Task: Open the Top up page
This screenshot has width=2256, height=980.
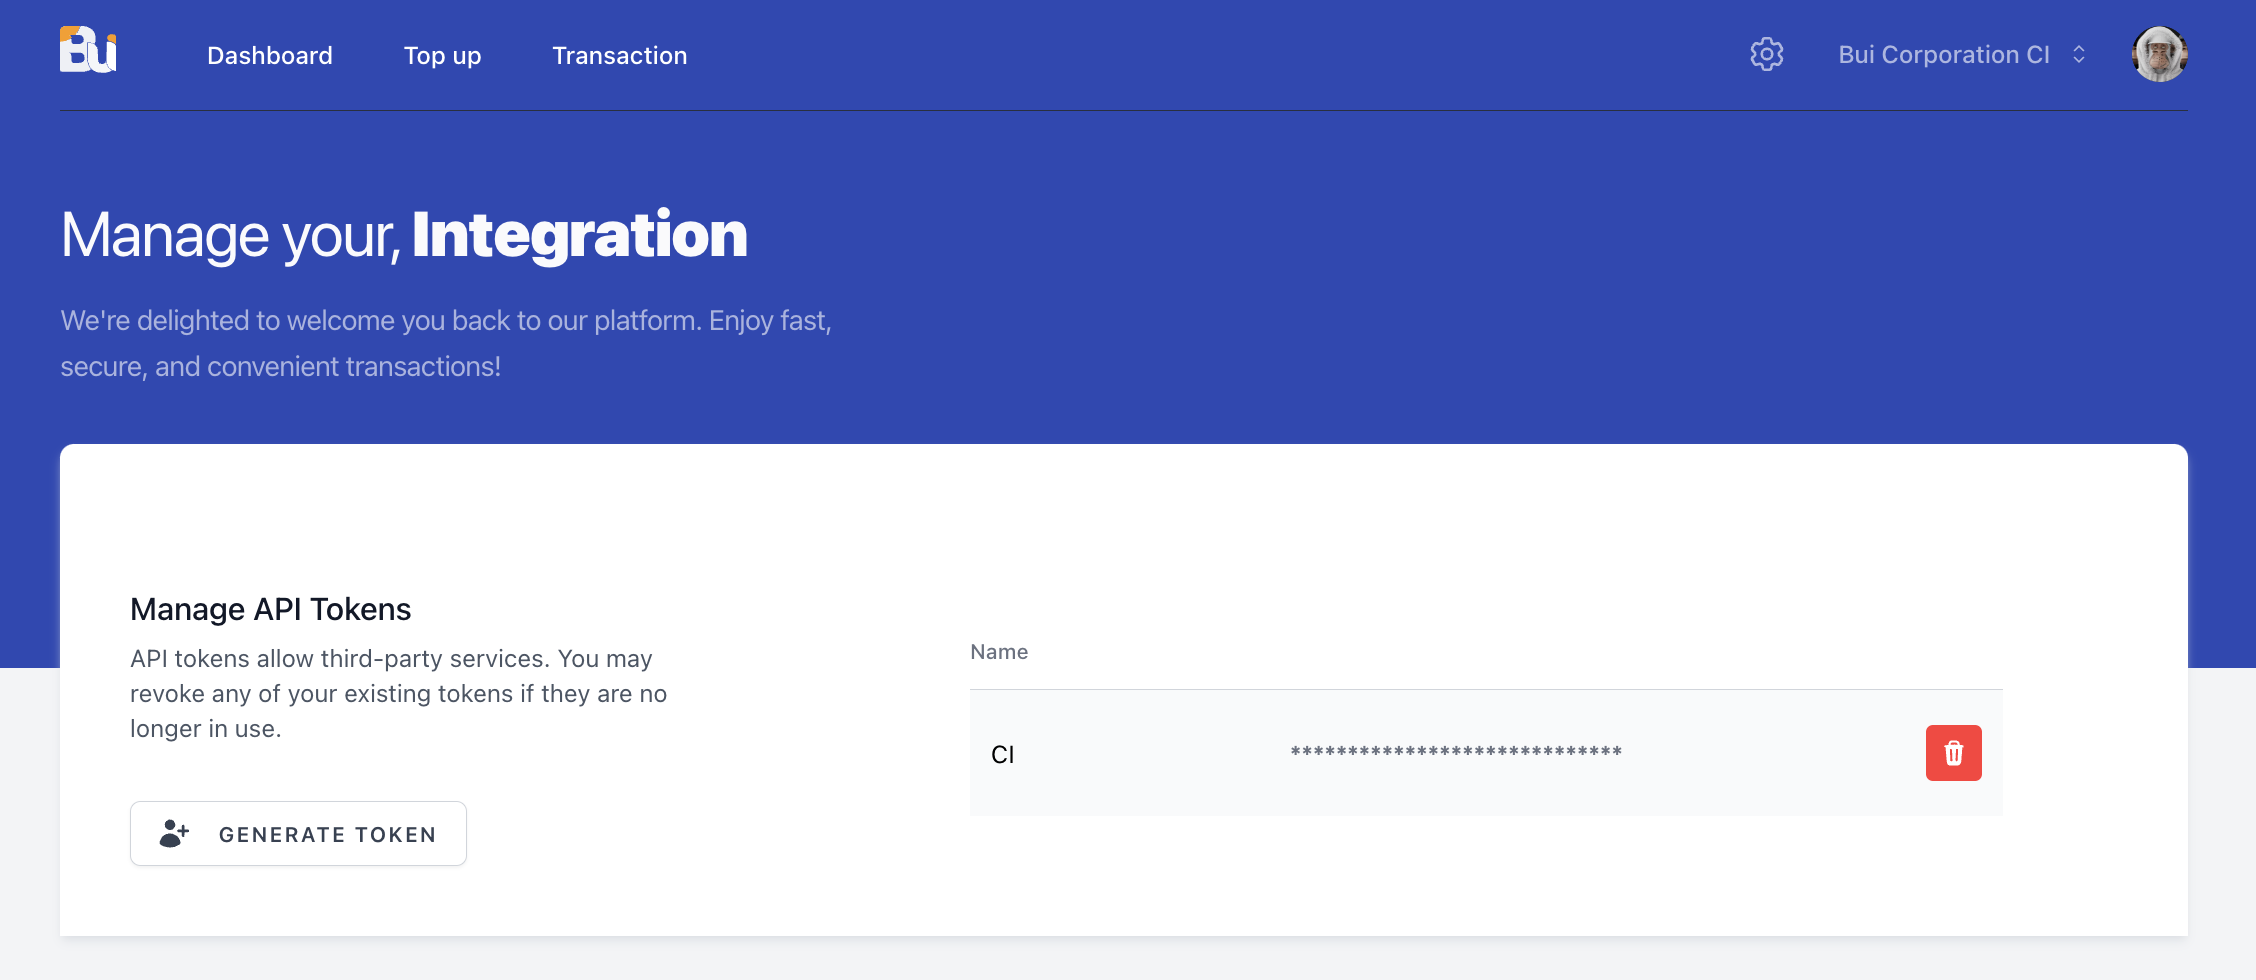Action: [x=442, y=56]
